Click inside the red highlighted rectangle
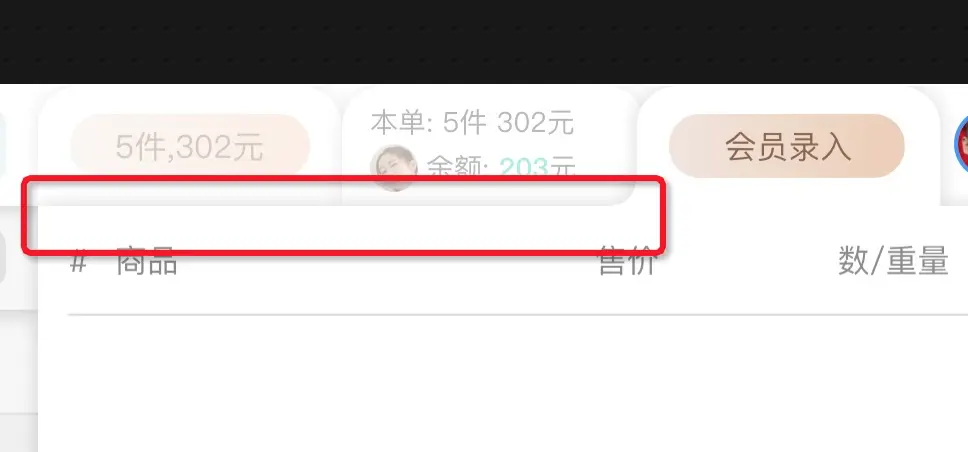This screenshot has width=968, height=452. pyautogui.click(x=343, y=215)
